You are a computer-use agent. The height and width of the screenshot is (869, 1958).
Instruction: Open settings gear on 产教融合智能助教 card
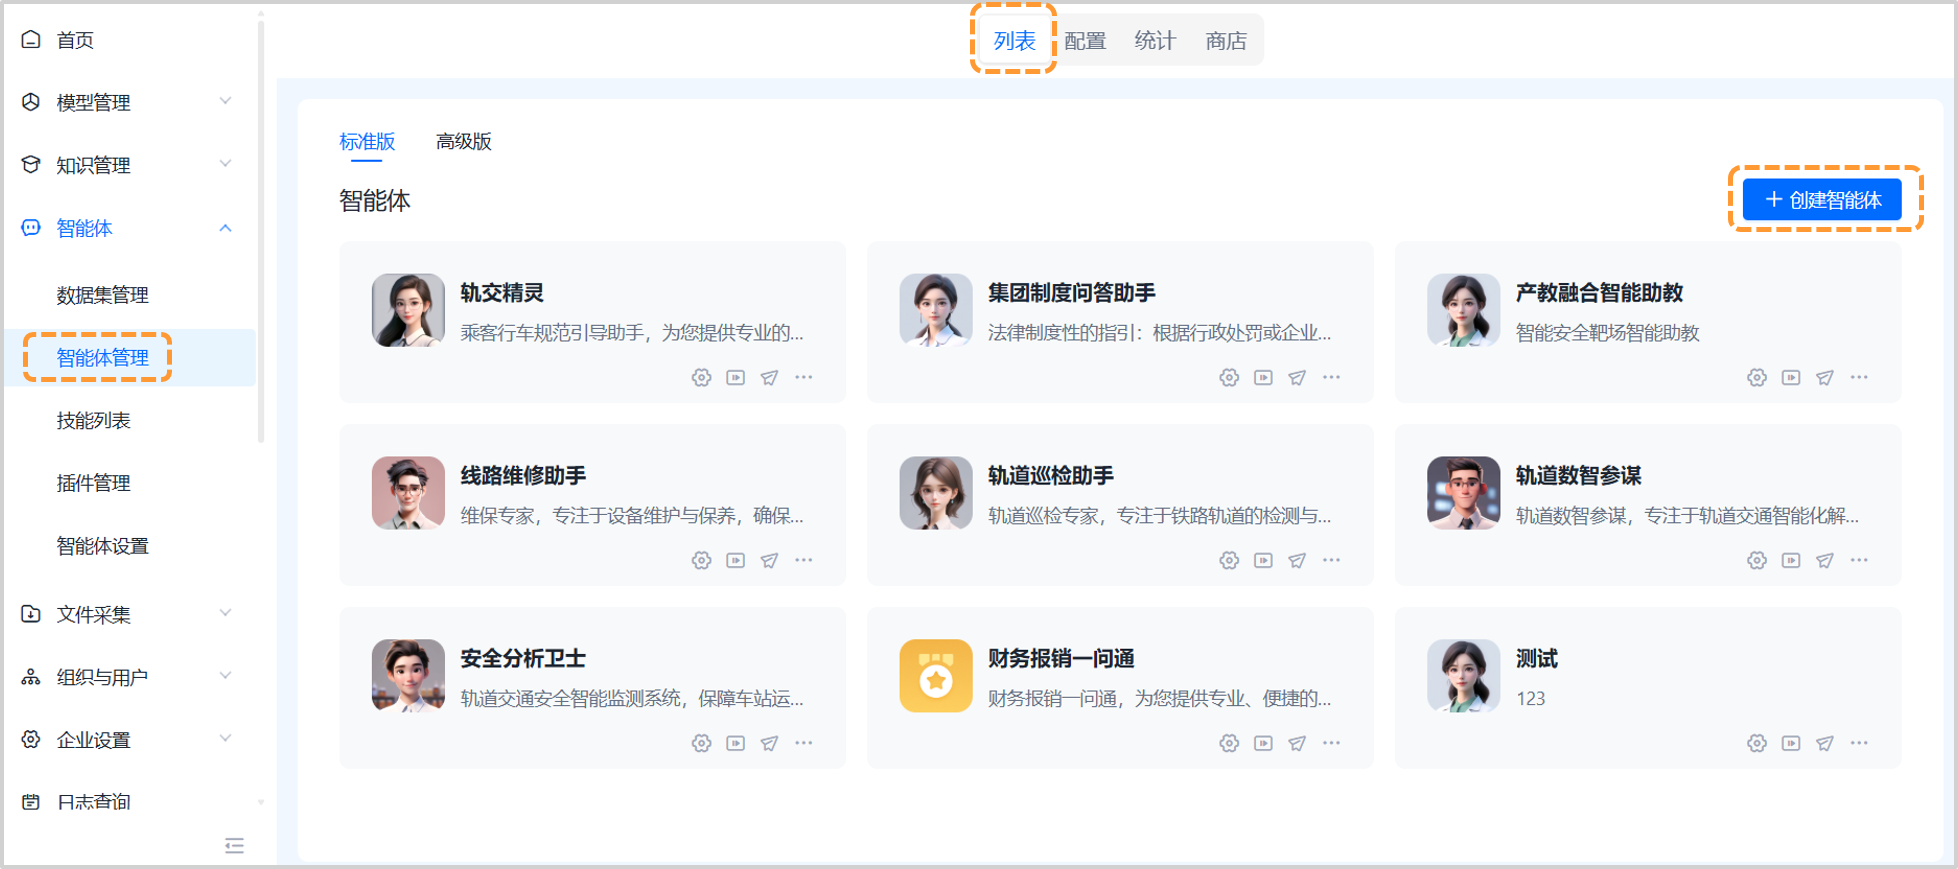(x=1757, y=377)
